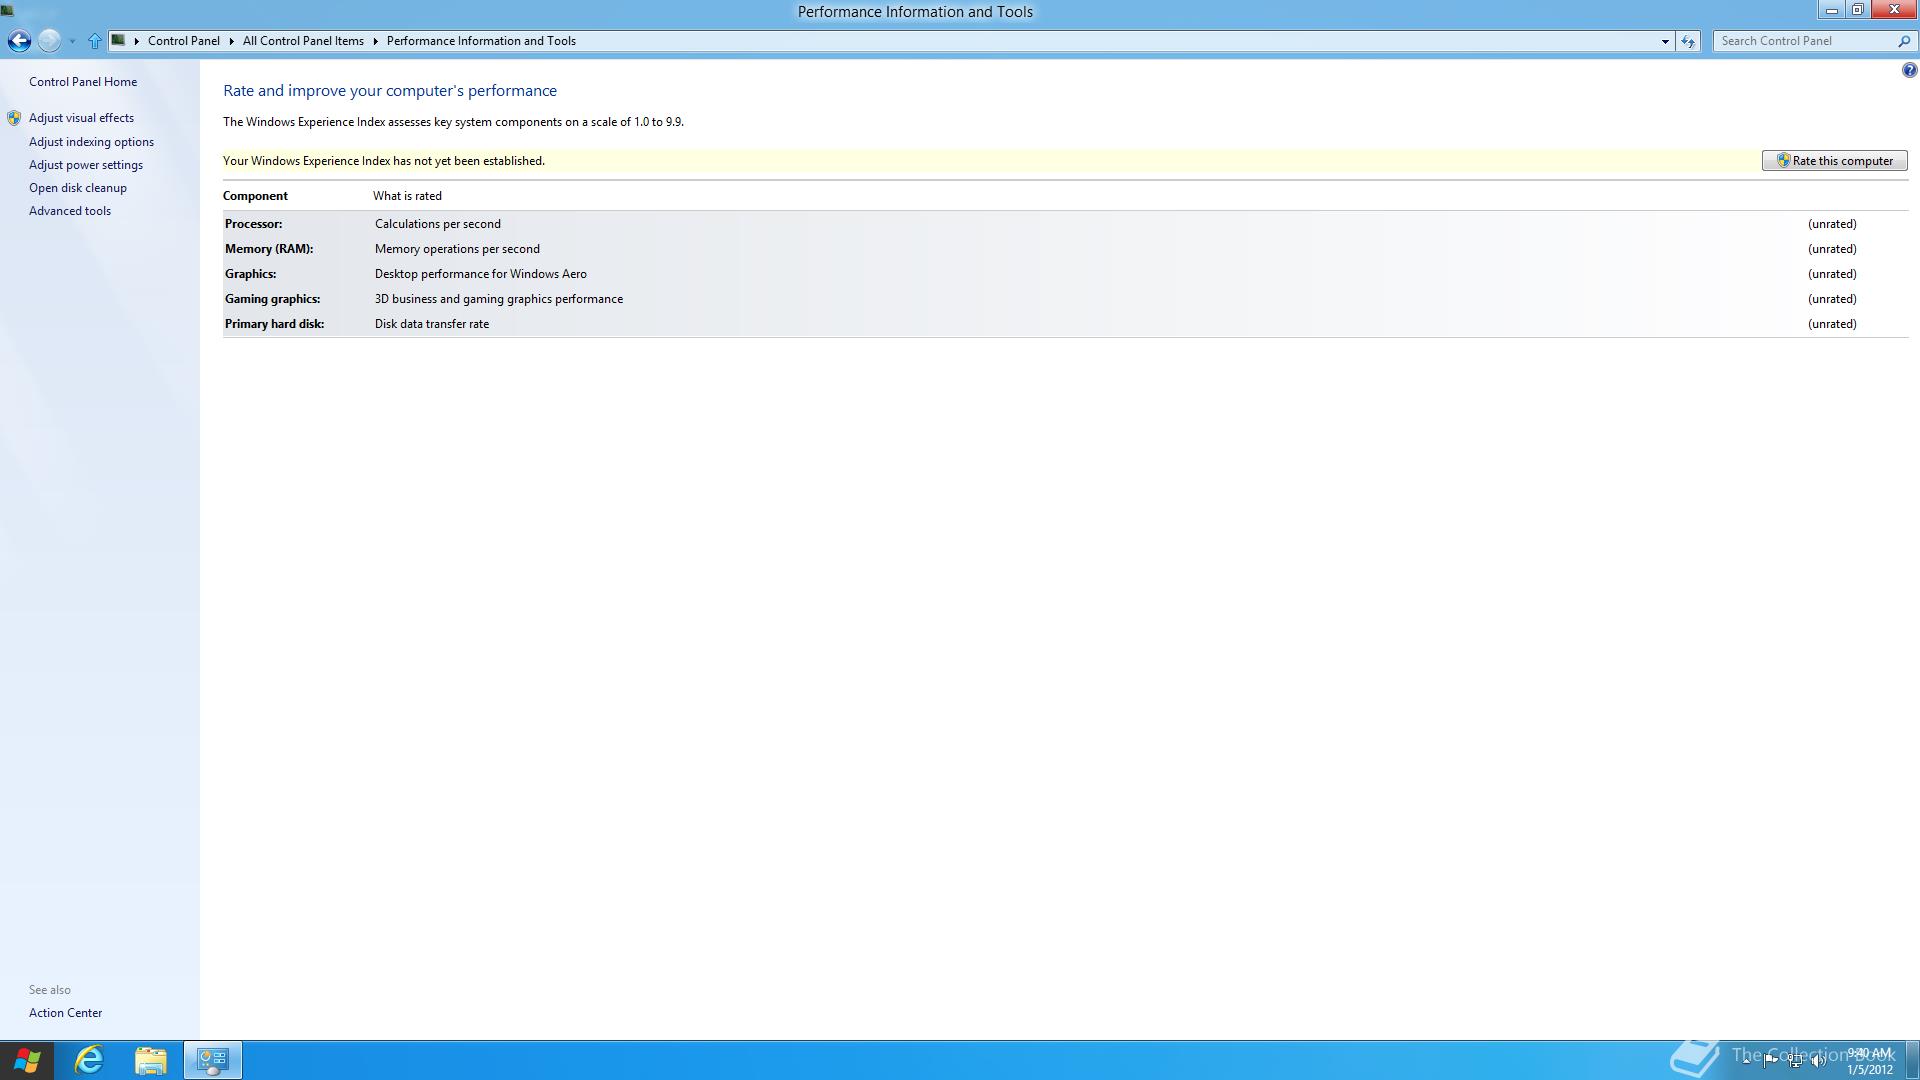The height and width of the screenshot is (1080, 1920).
Task: Click the (unrated) score for Processor
Action: (1832, 224)
